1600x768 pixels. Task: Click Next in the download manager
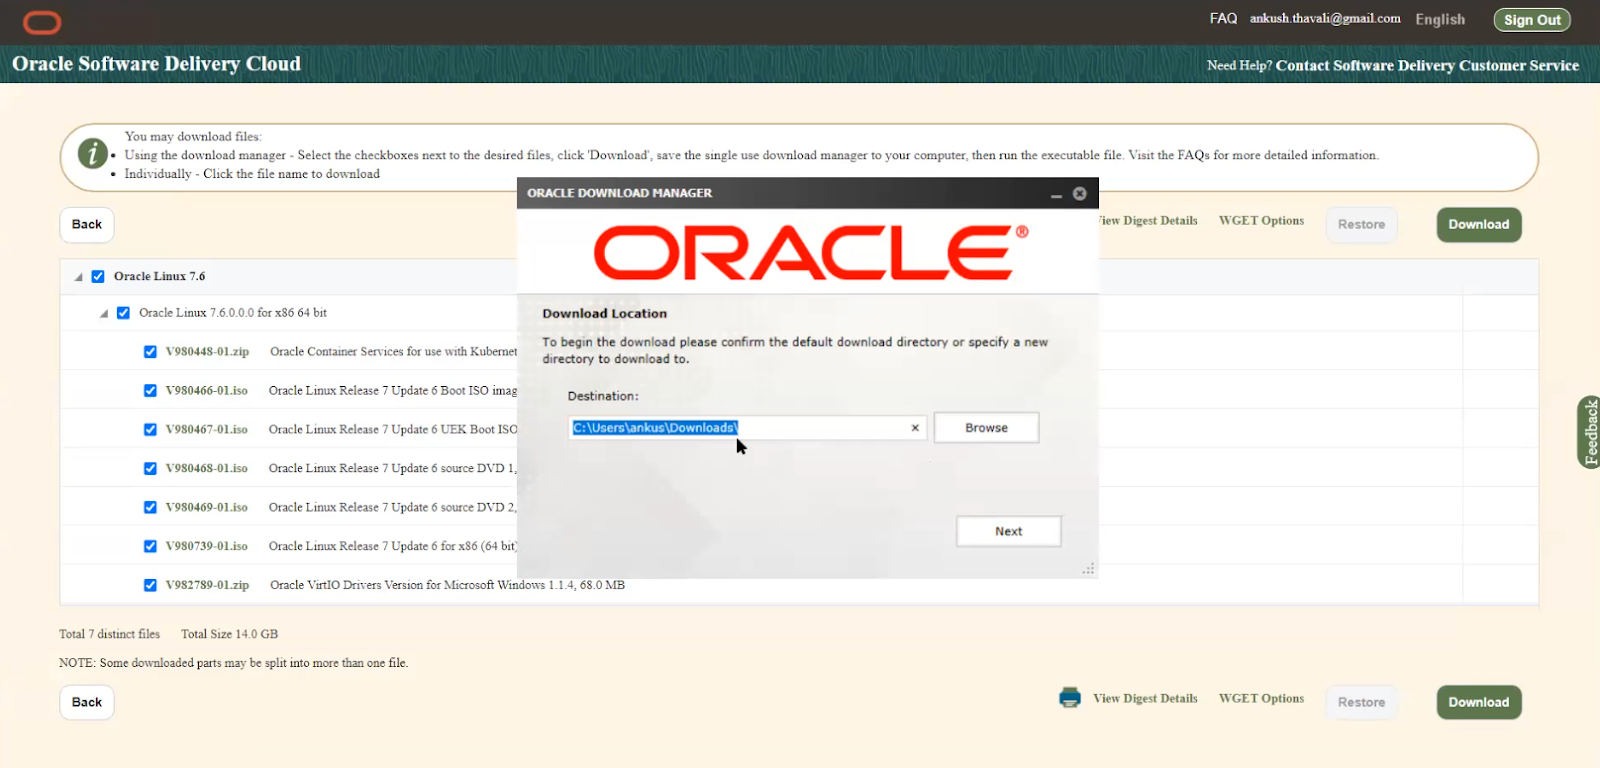click(1009, 532)
